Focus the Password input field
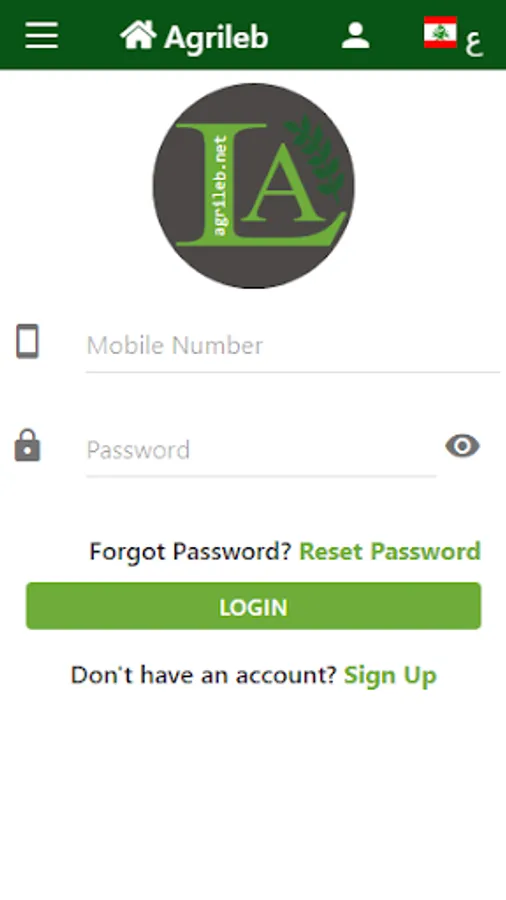 (261, 450)
